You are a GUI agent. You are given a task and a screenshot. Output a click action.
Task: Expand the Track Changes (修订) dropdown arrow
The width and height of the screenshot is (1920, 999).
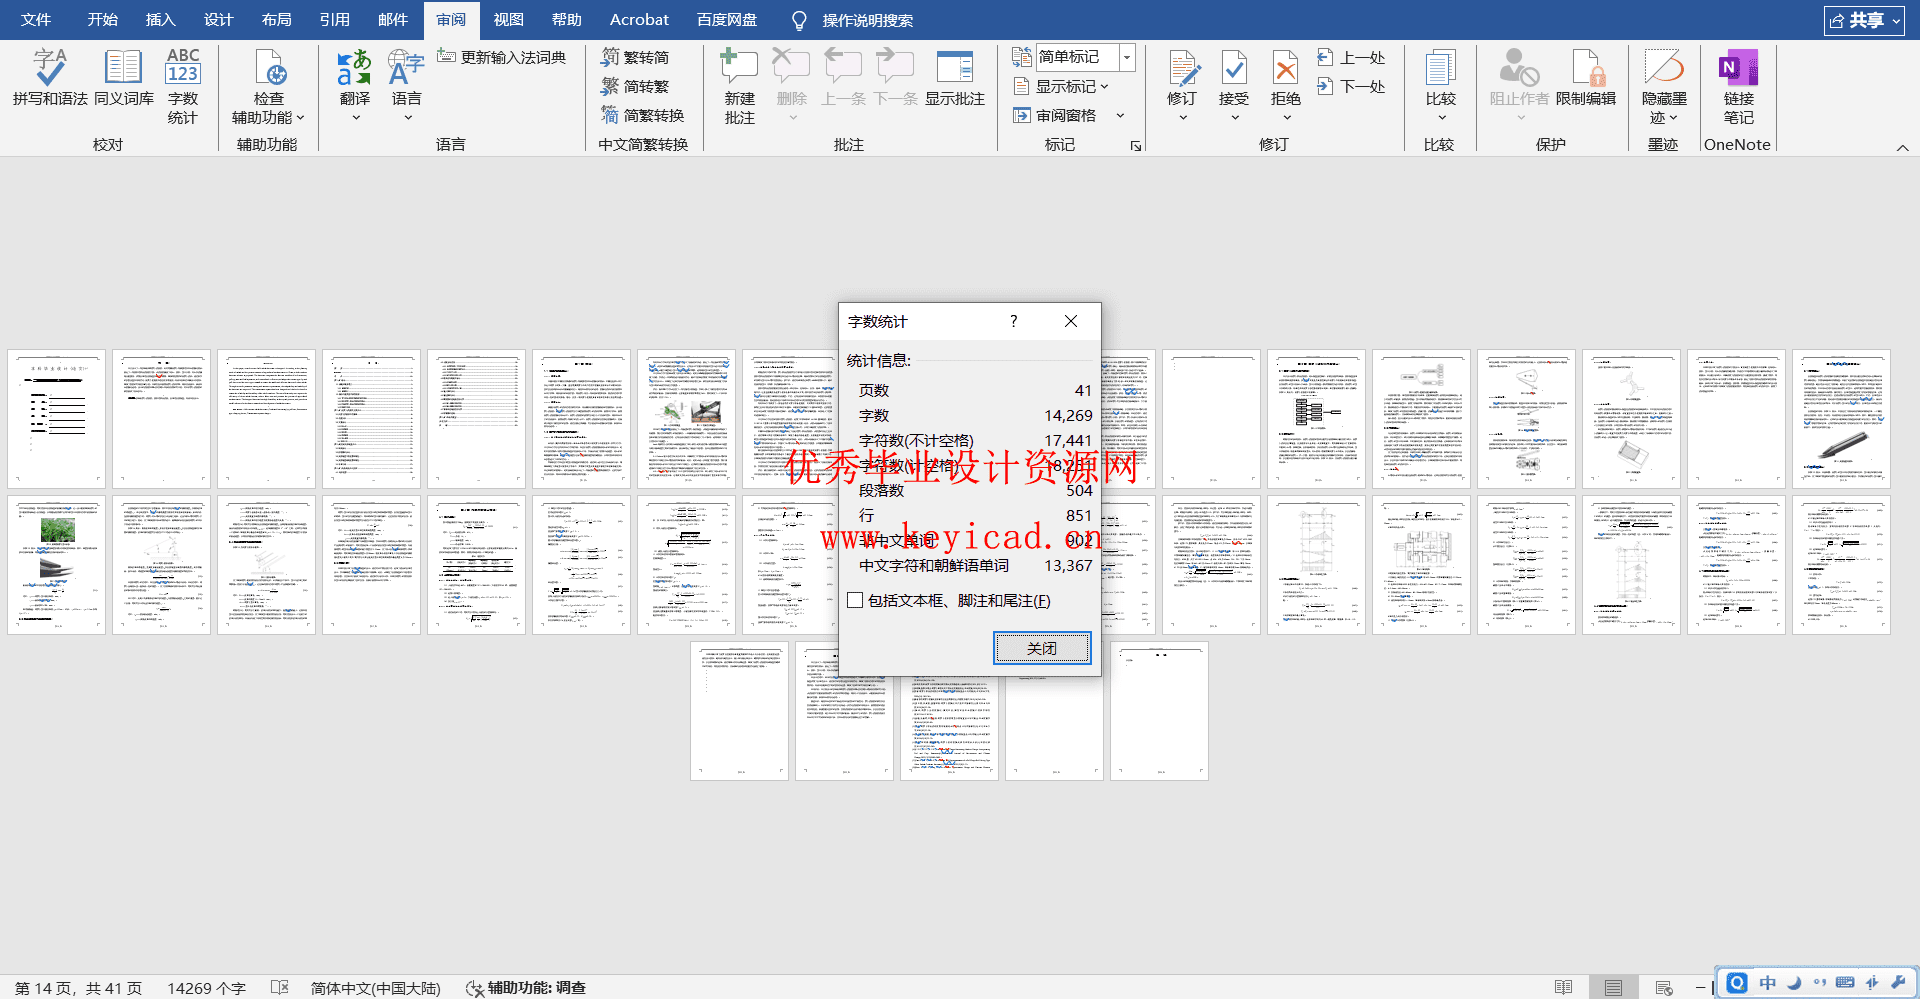1183,118
